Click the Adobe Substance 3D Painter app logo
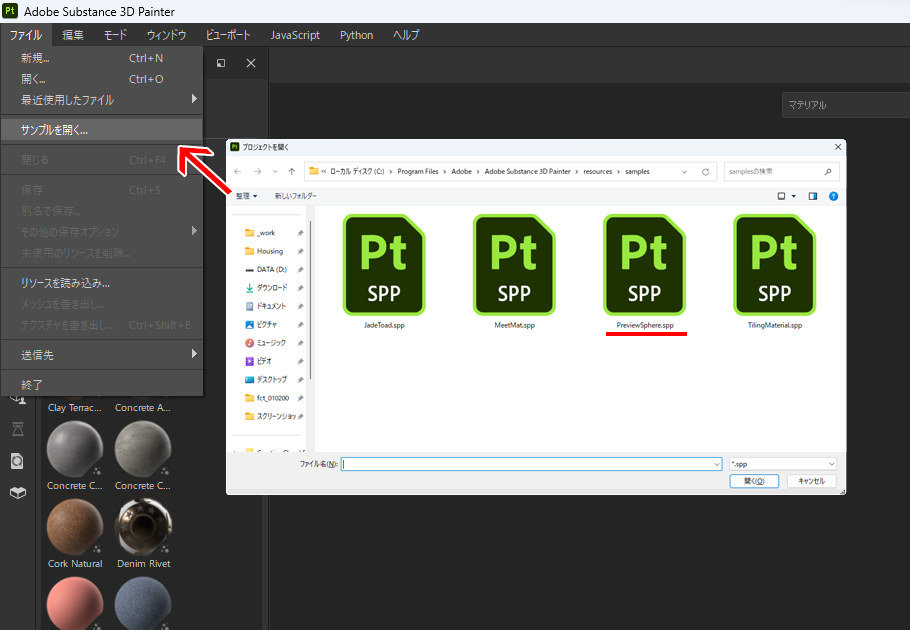Viewport: 910px width, 630px height. (10, 11)
